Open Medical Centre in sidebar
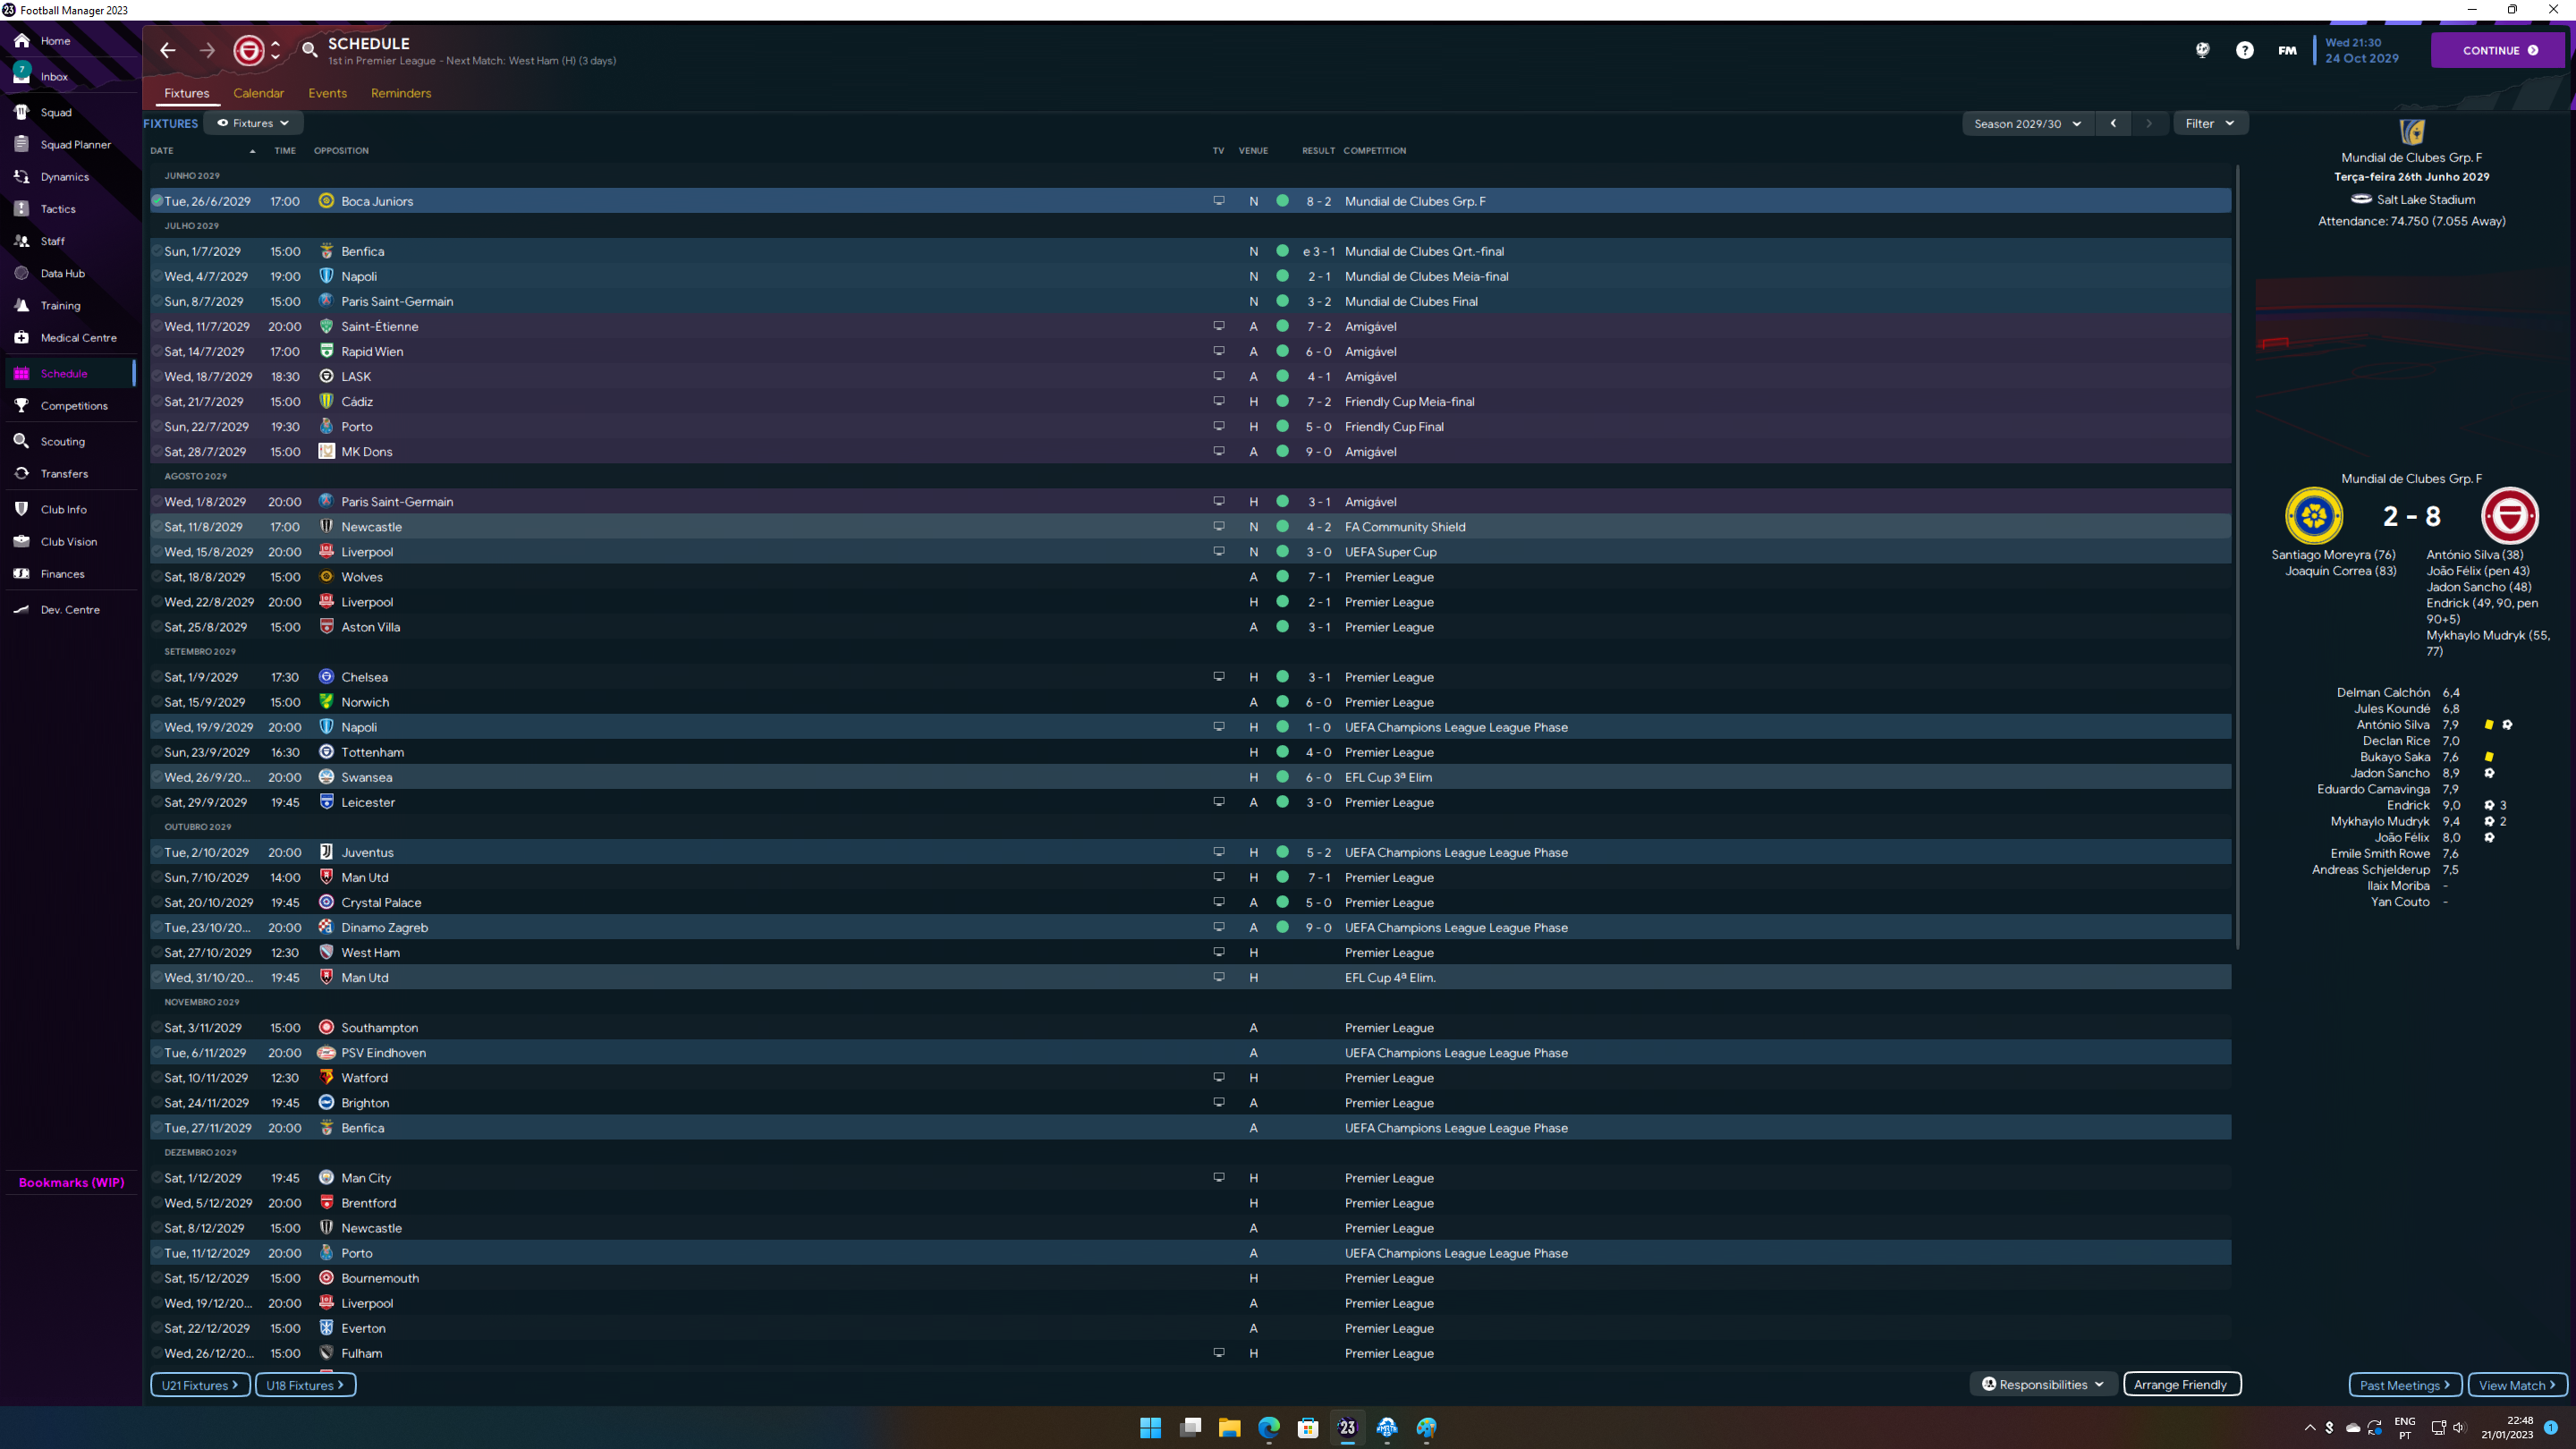 click(78, 338)
